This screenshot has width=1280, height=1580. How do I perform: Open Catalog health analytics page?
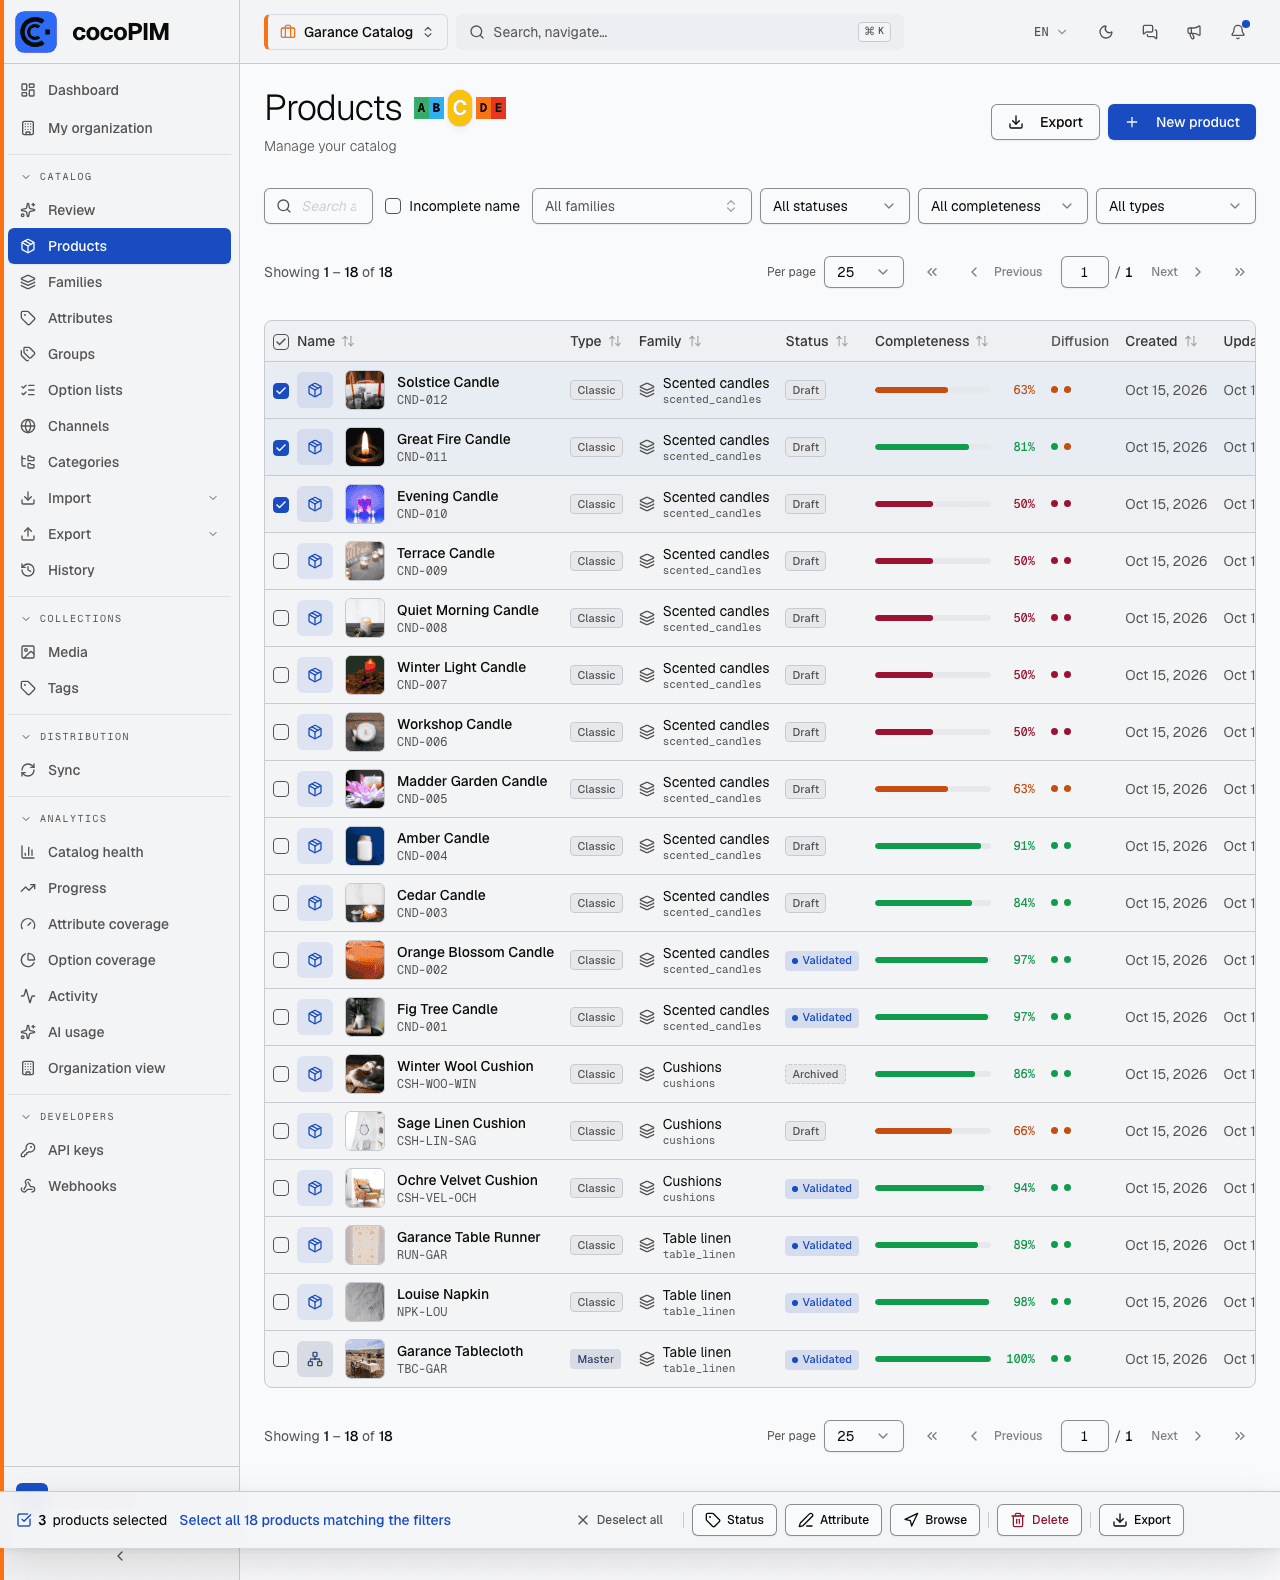pyautogui.click(x=119, y=852)
